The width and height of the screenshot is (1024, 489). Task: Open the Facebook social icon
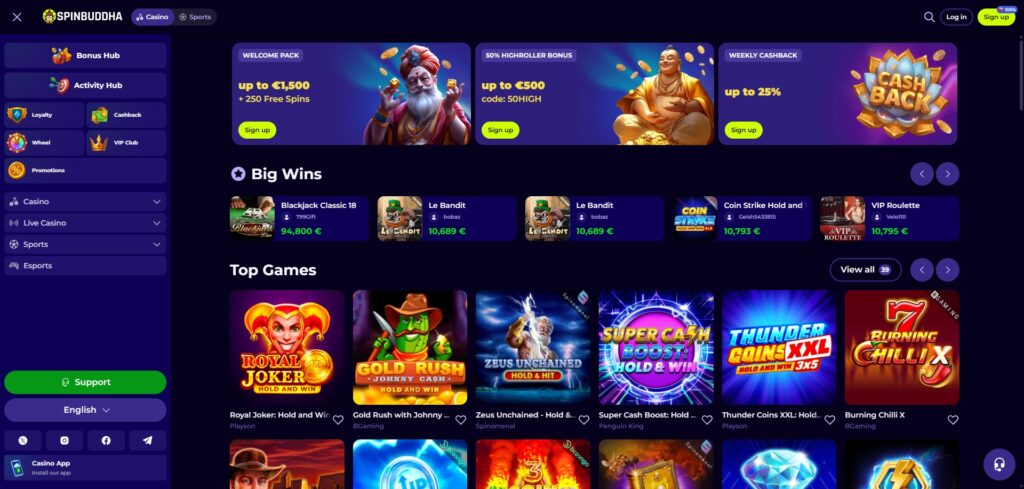point(106,441)
